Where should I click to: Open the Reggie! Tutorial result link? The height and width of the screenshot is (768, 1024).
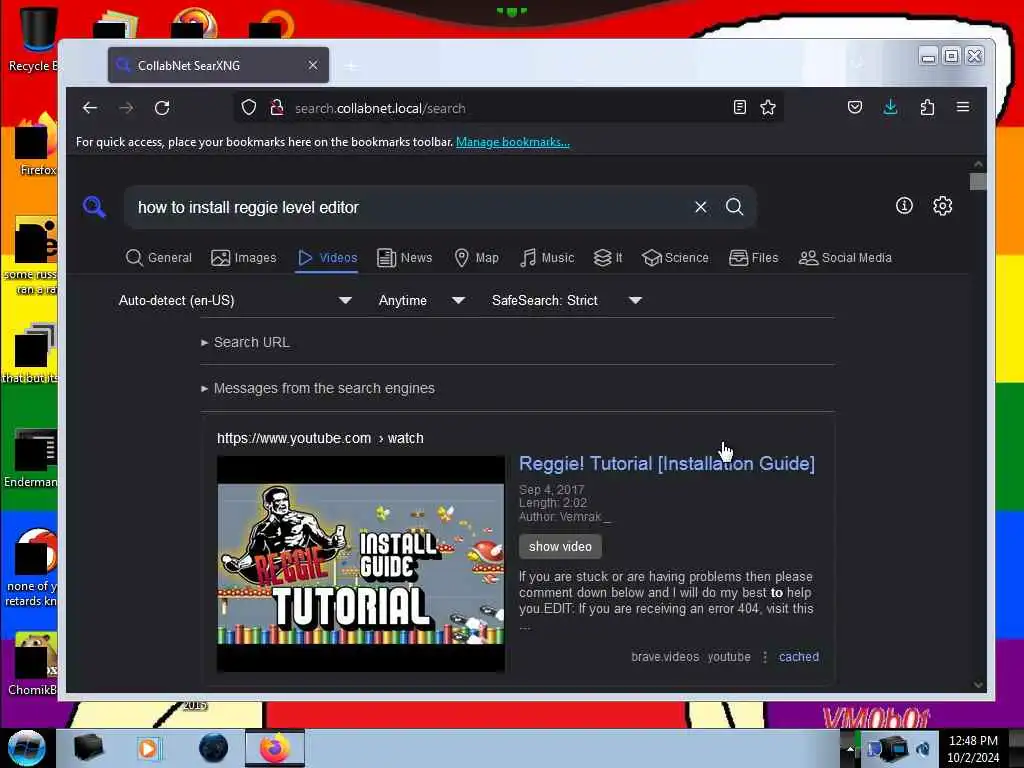(667, 464)
